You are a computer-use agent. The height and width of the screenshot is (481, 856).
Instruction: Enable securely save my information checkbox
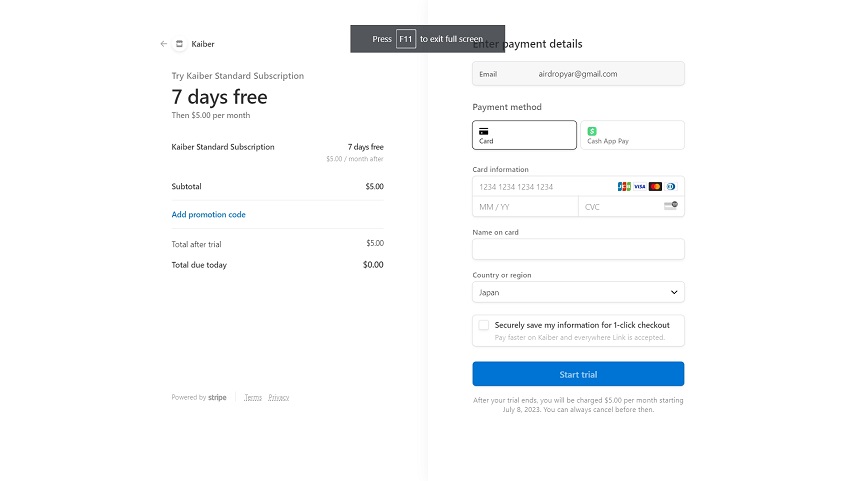[484, 325]
